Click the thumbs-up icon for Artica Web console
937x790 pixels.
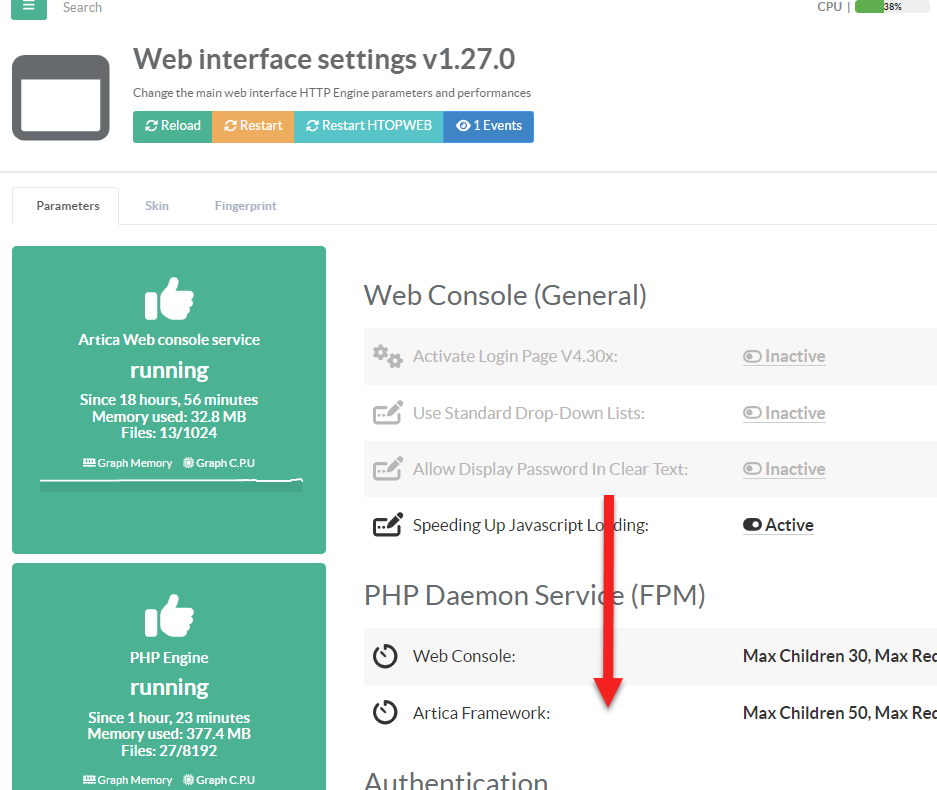pyautogui.click(x=169, y=298)
